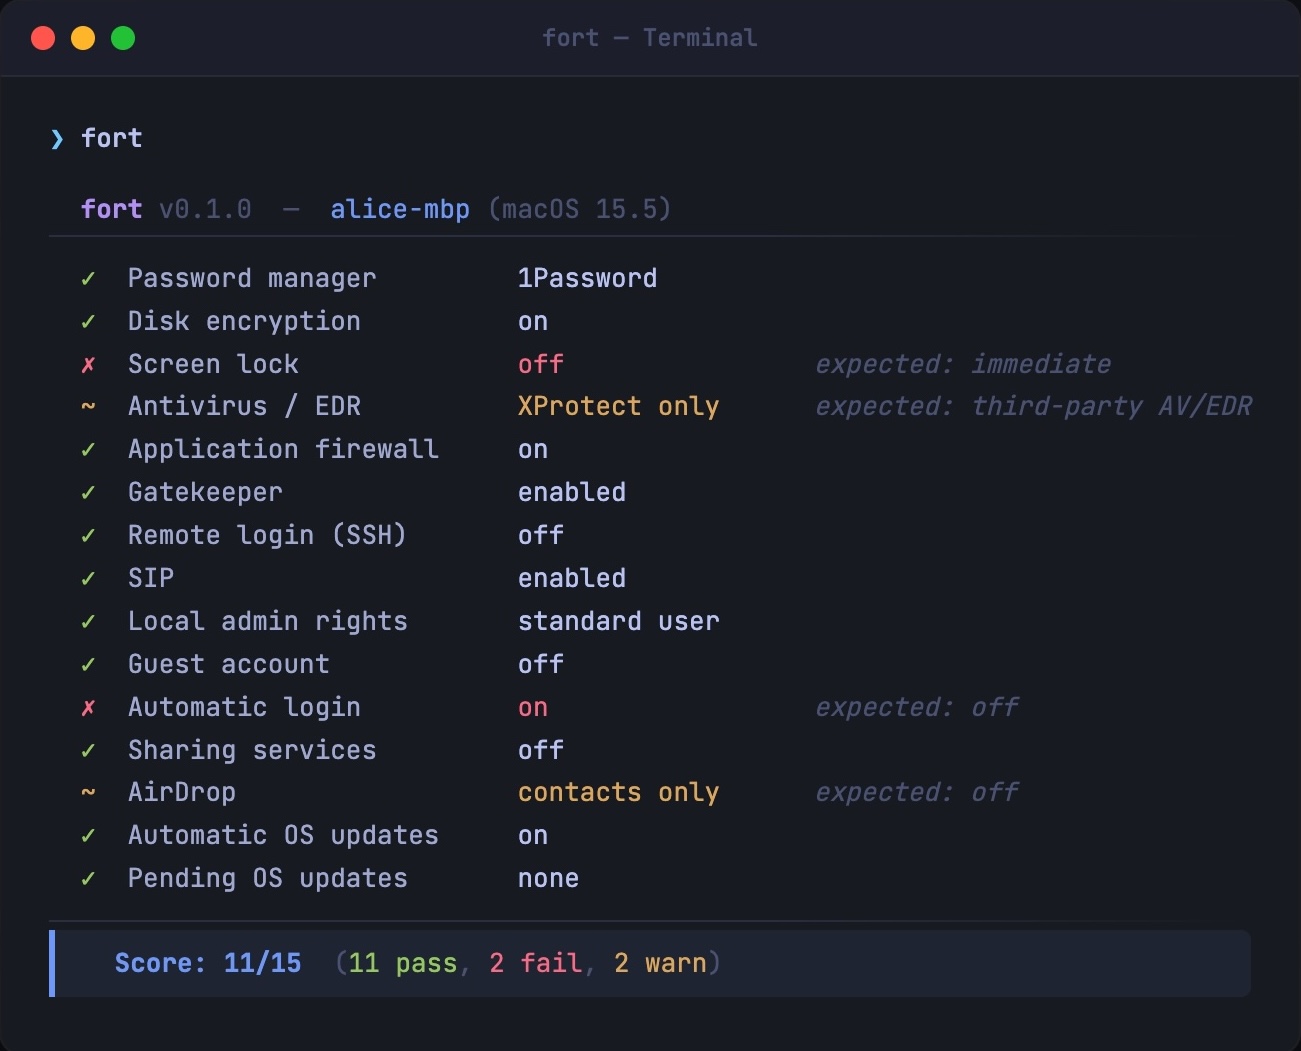Click the green '11 pass' count
Image resolution: width=1301 pixels, height=1051 pixels.
tap(403, 963)
